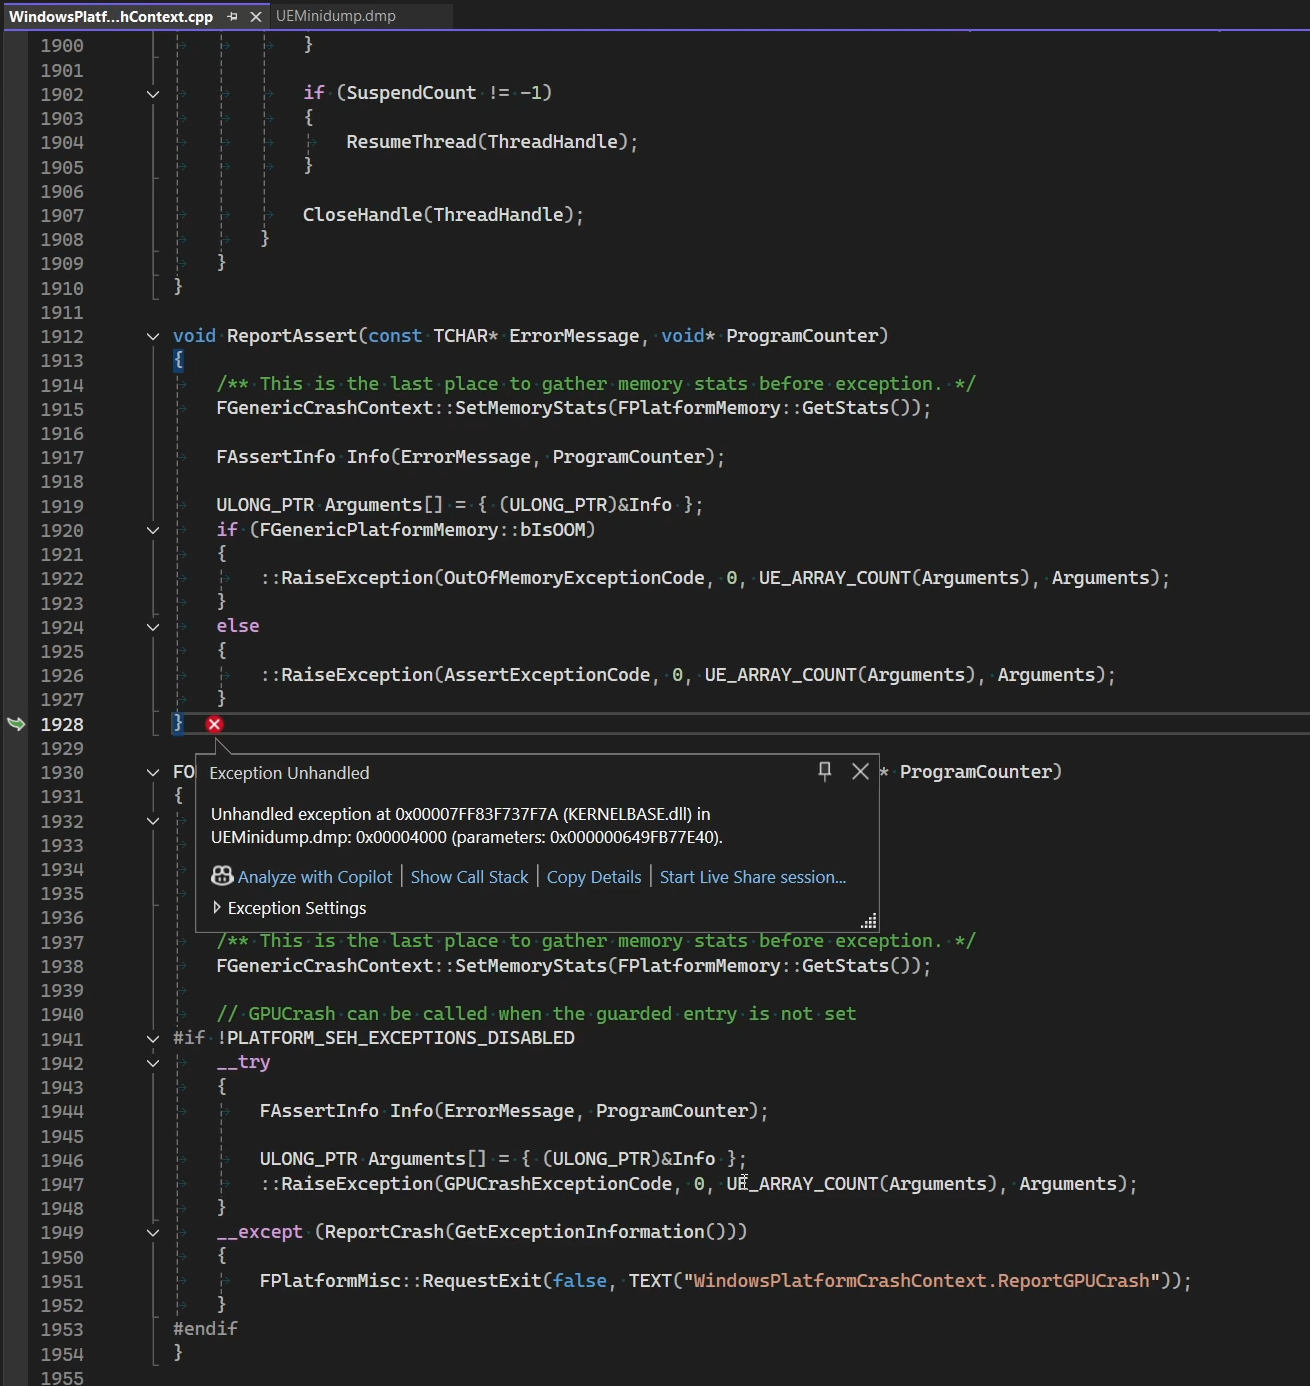The image size is (1310, 1386).
Task: Click line number 1912
Action: [62, 336]
